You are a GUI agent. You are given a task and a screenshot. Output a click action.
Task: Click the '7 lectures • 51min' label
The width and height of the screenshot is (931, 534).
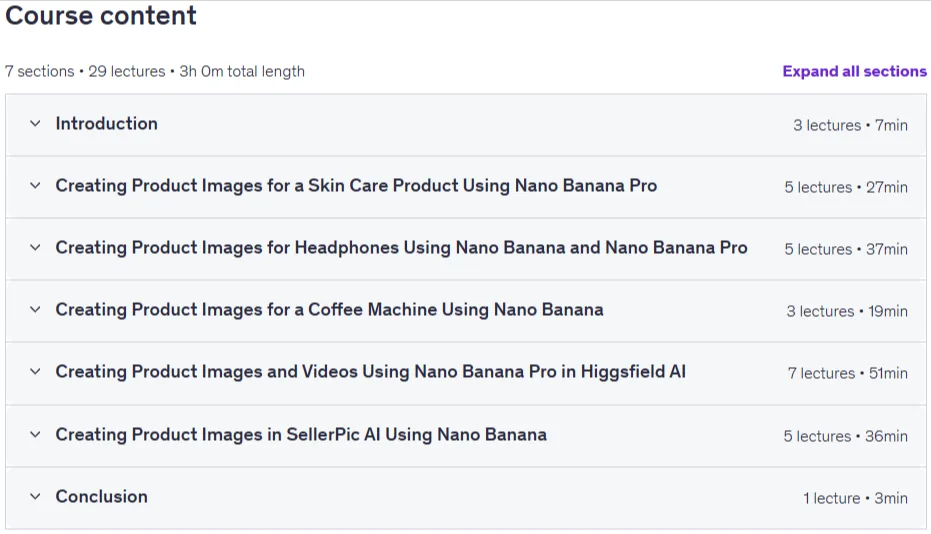pos(847,373)
